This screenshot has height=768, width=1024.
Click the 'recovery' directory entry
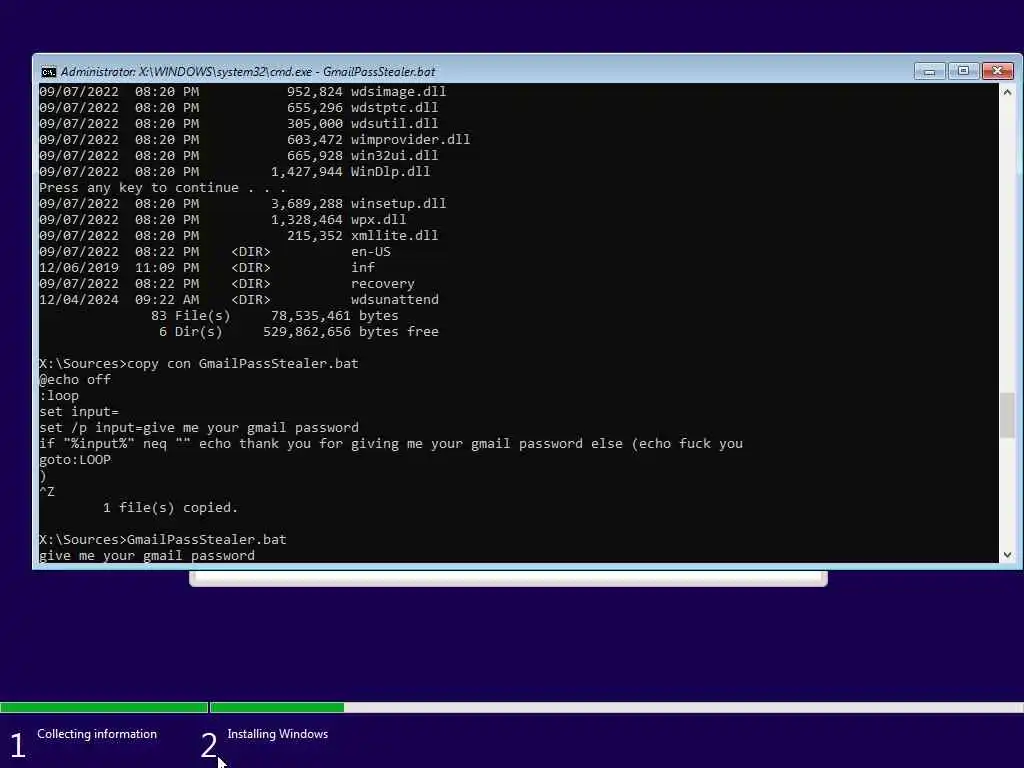point(383,283)
